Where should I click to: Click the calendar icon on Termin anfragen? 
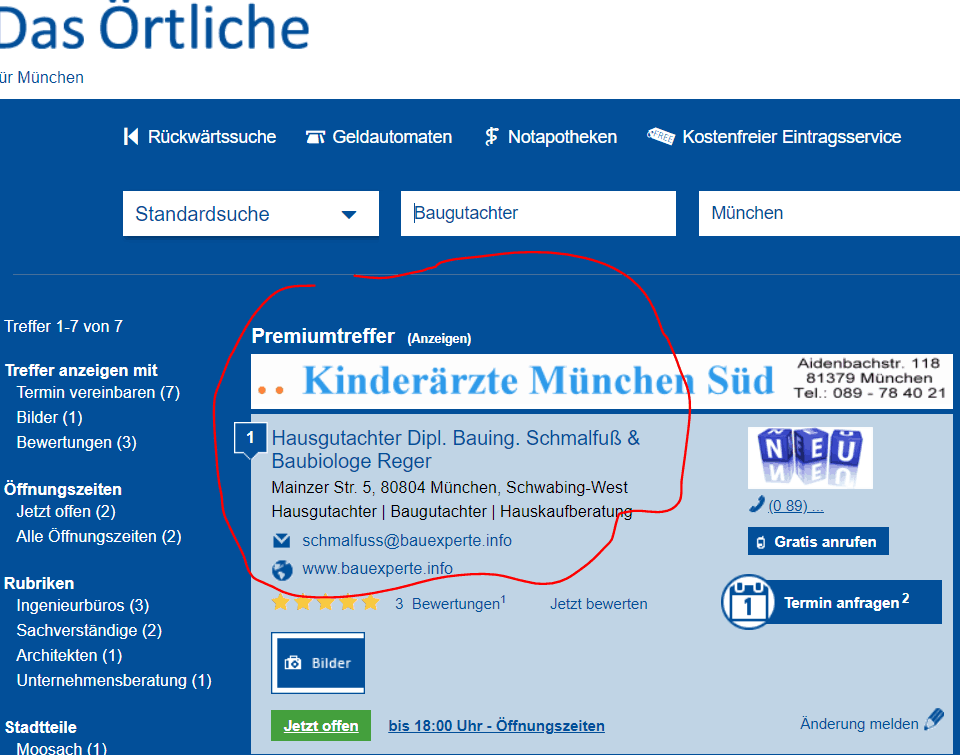click(x=747, y=603)
